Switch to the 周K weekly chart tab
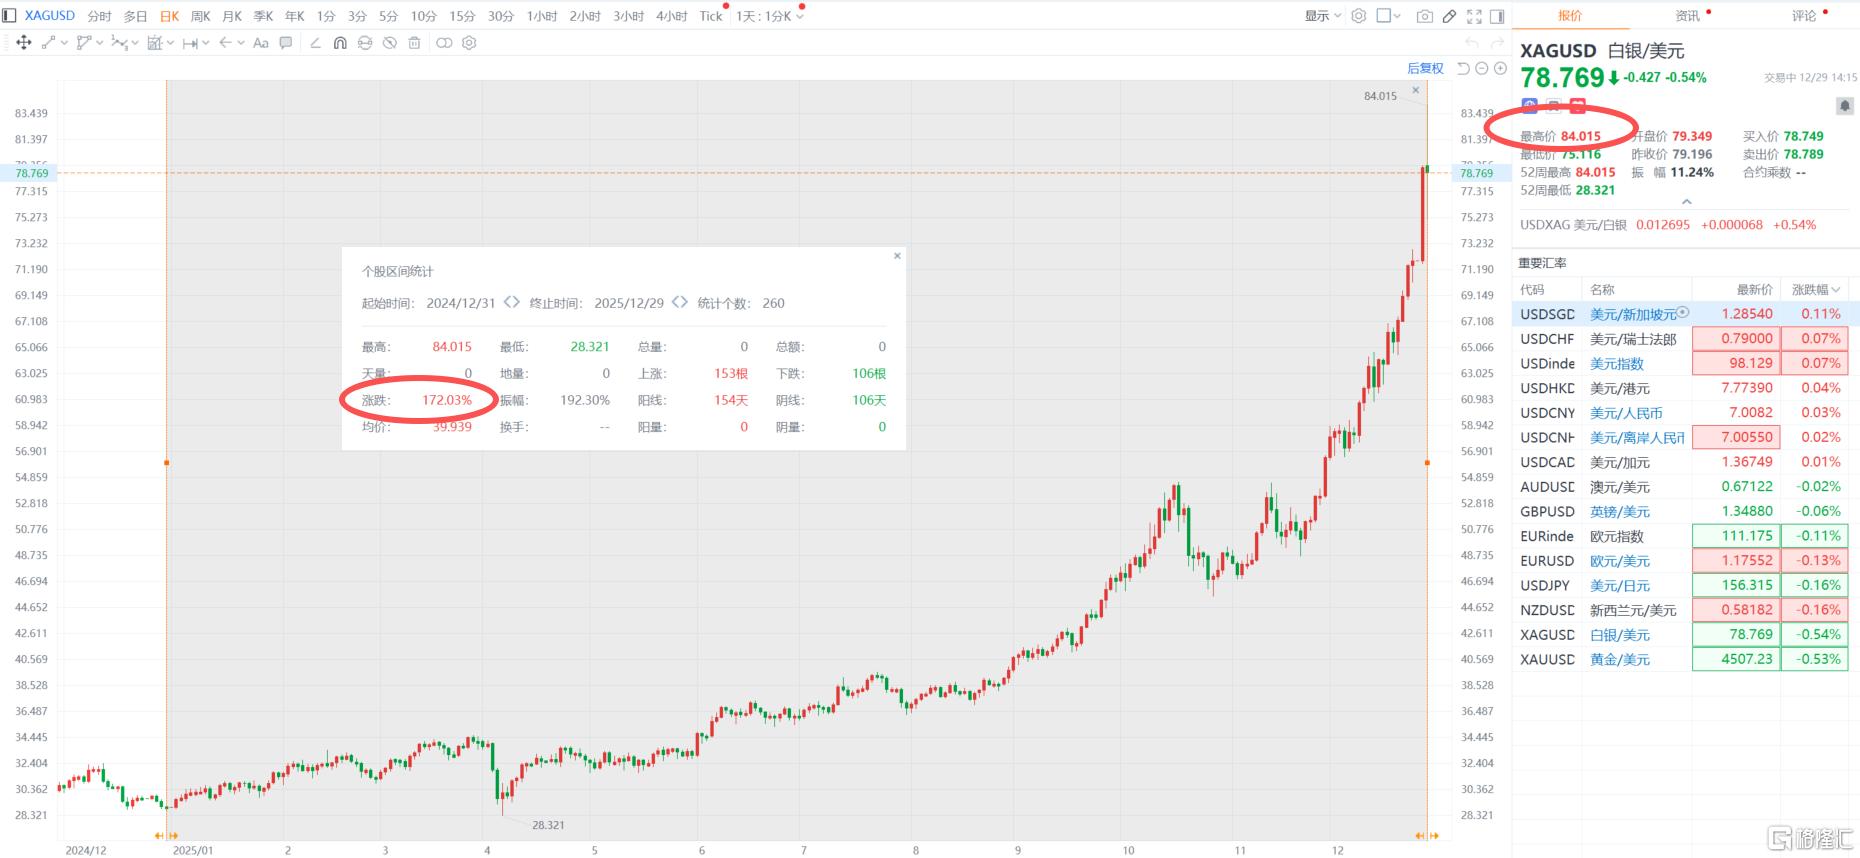Screen dimensions: 1860x858 [200, 16]
